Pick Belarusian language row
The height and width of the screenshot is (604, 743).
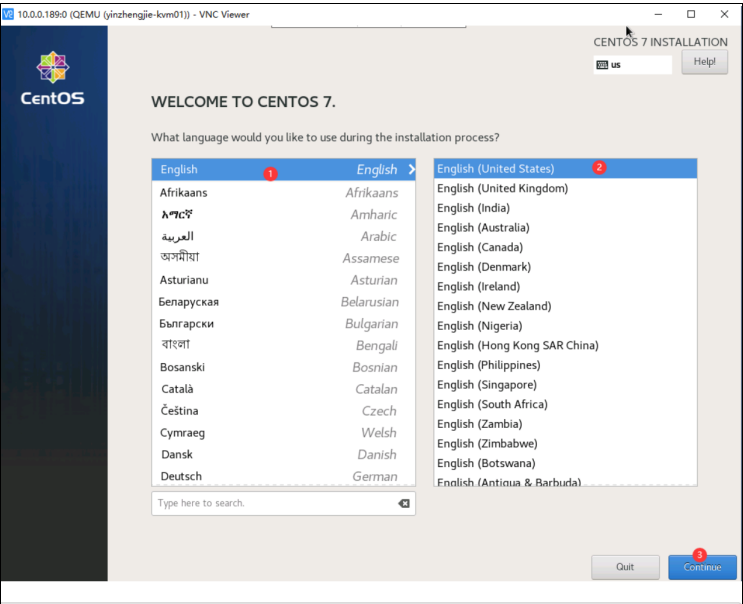(x=283, y=302)
